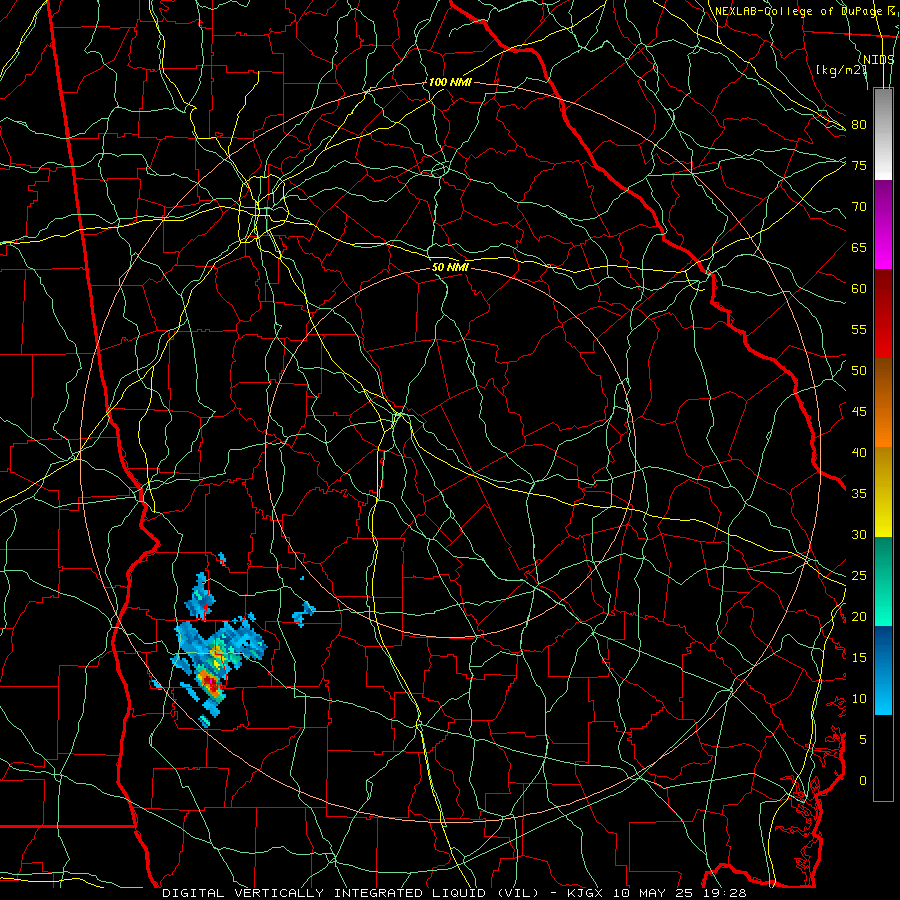Click the 25 value on the color scale
The height and width of the screenshot is (900, 900).
coord(859,576)
